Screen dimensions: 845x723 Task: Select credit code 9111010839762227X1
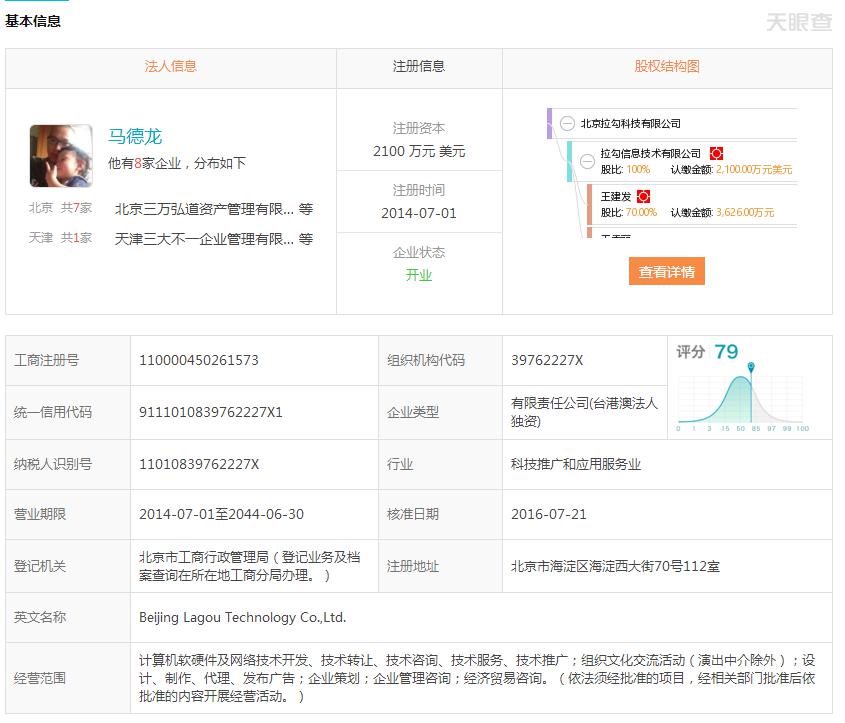tap(211, 412)
